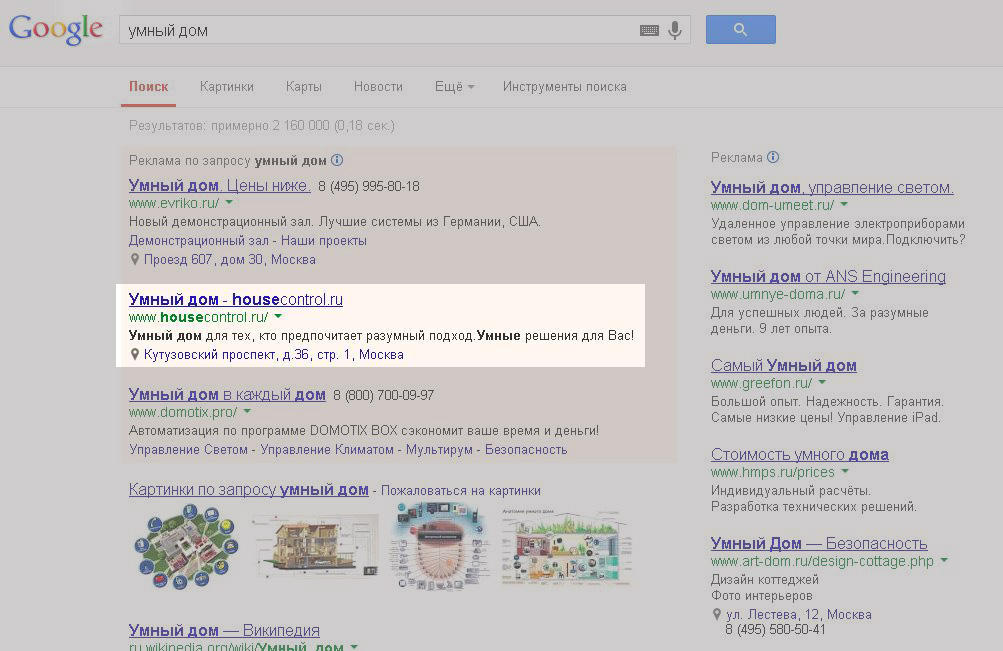Expand arrow next to www.umnye-doma.ru/
The image size is (1003, 651).
click(x=855, y=294)
